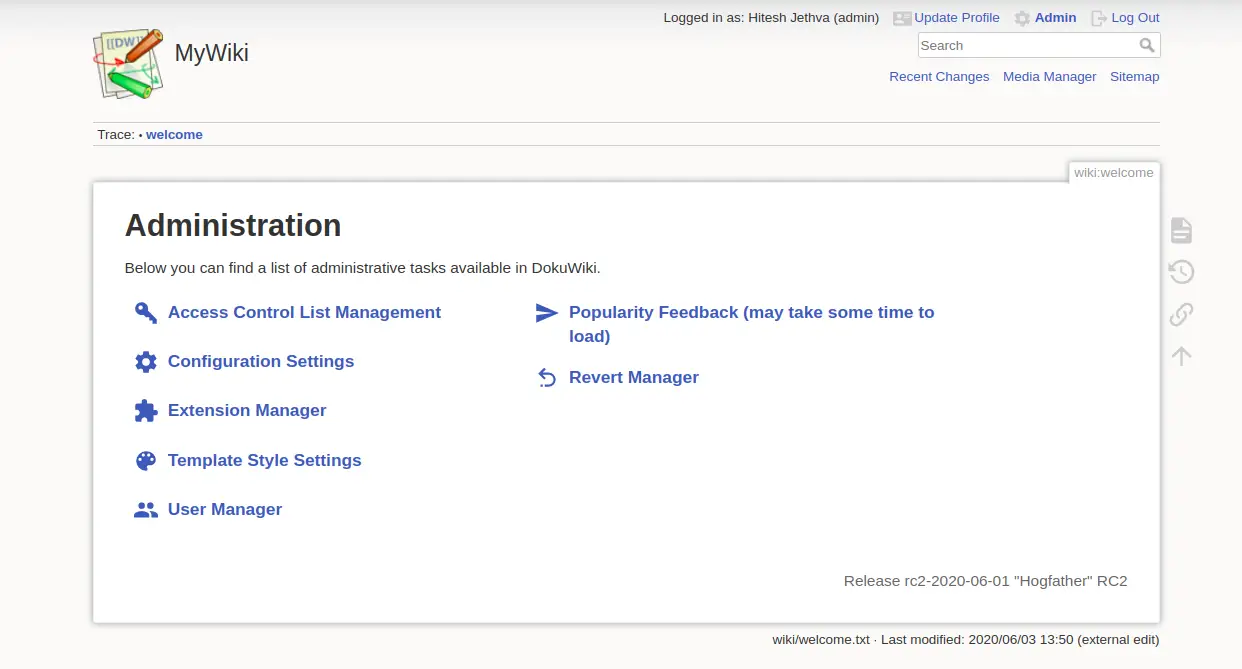Click the Release rc2-2020-06-01 Hogfather text
The width and height of the screenshot is (1242, 669).
[986, 581]
